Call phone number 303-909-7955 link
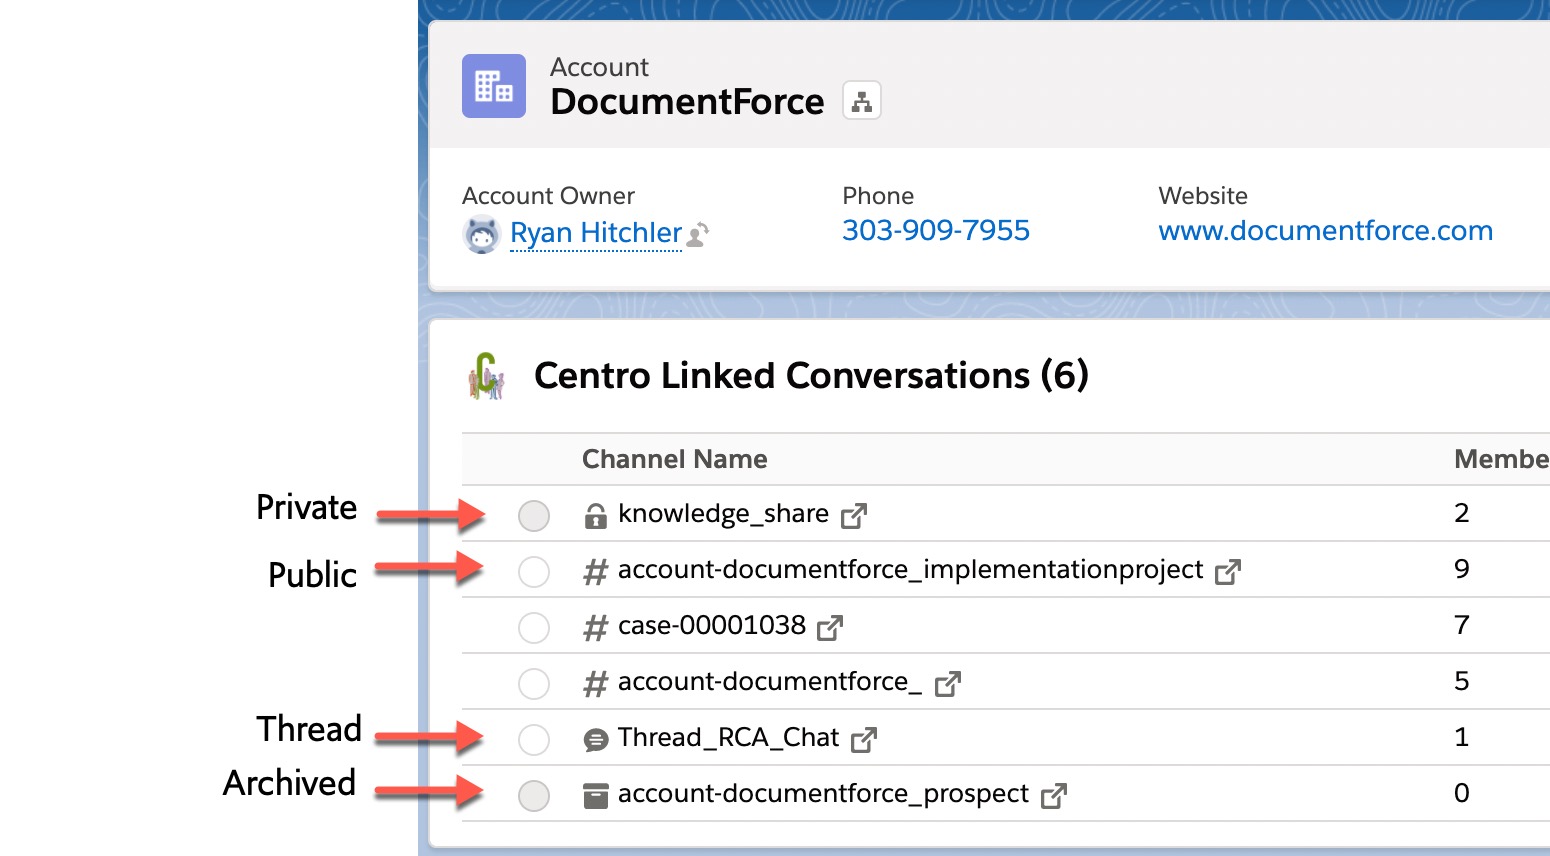Image resolution: width=1550 pixels, height=856 pixels. pos(936,231)
